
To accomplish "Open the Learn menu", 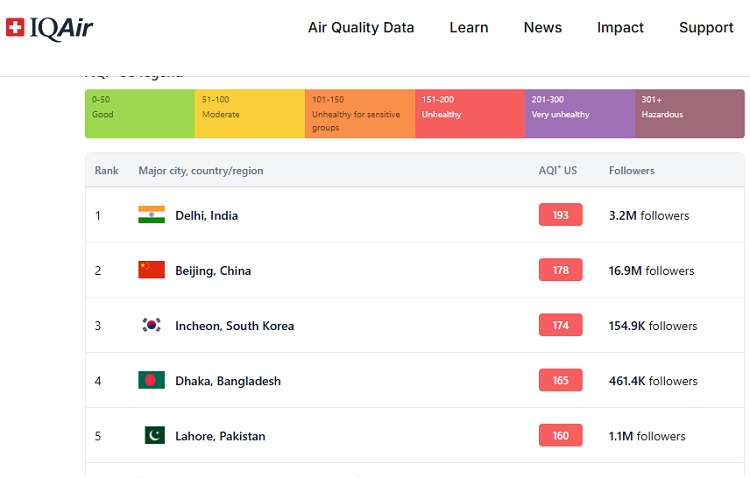I will pyautogui.click(x=469, y=28).
